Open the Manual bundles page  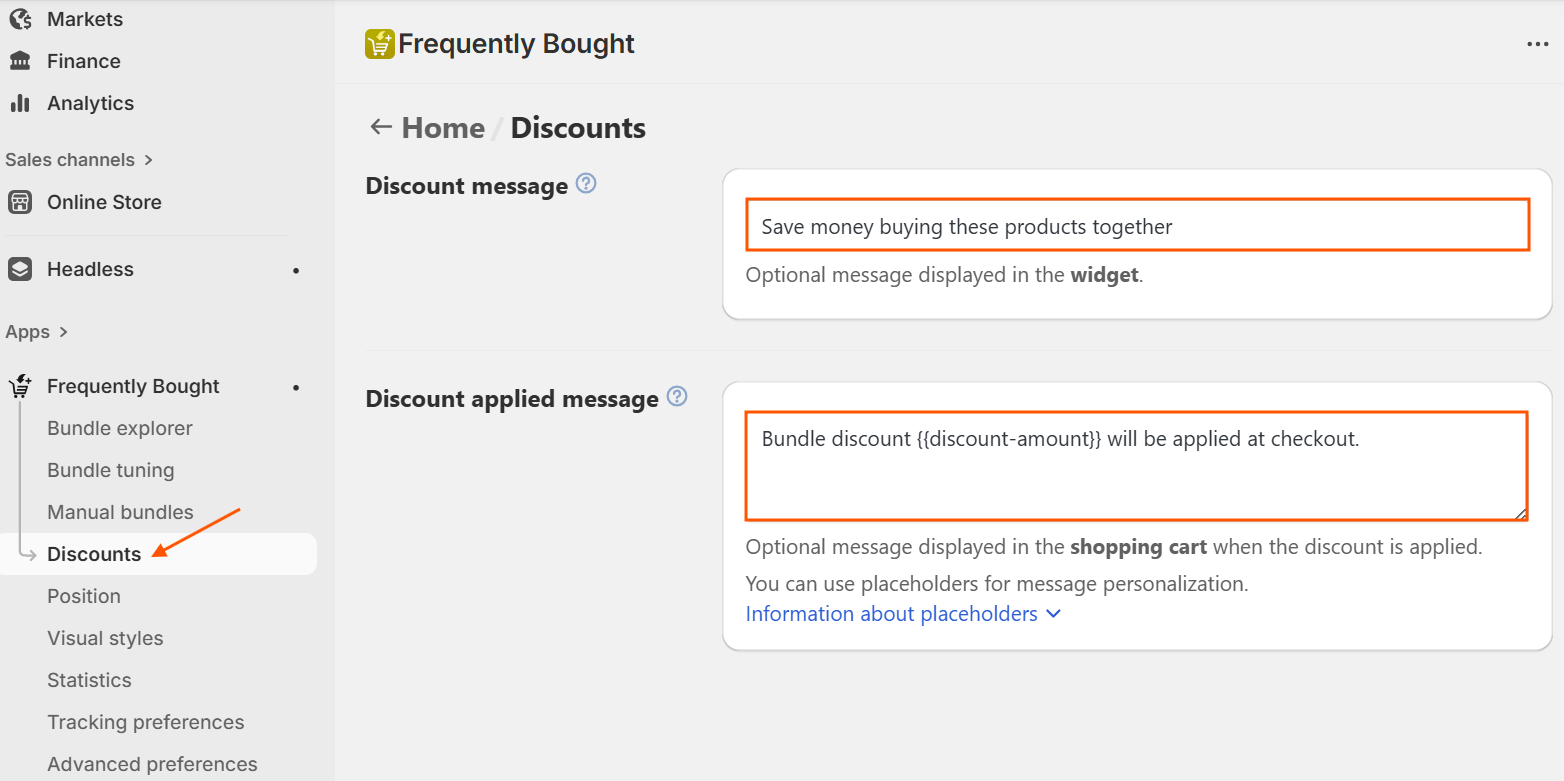point(120,512)
